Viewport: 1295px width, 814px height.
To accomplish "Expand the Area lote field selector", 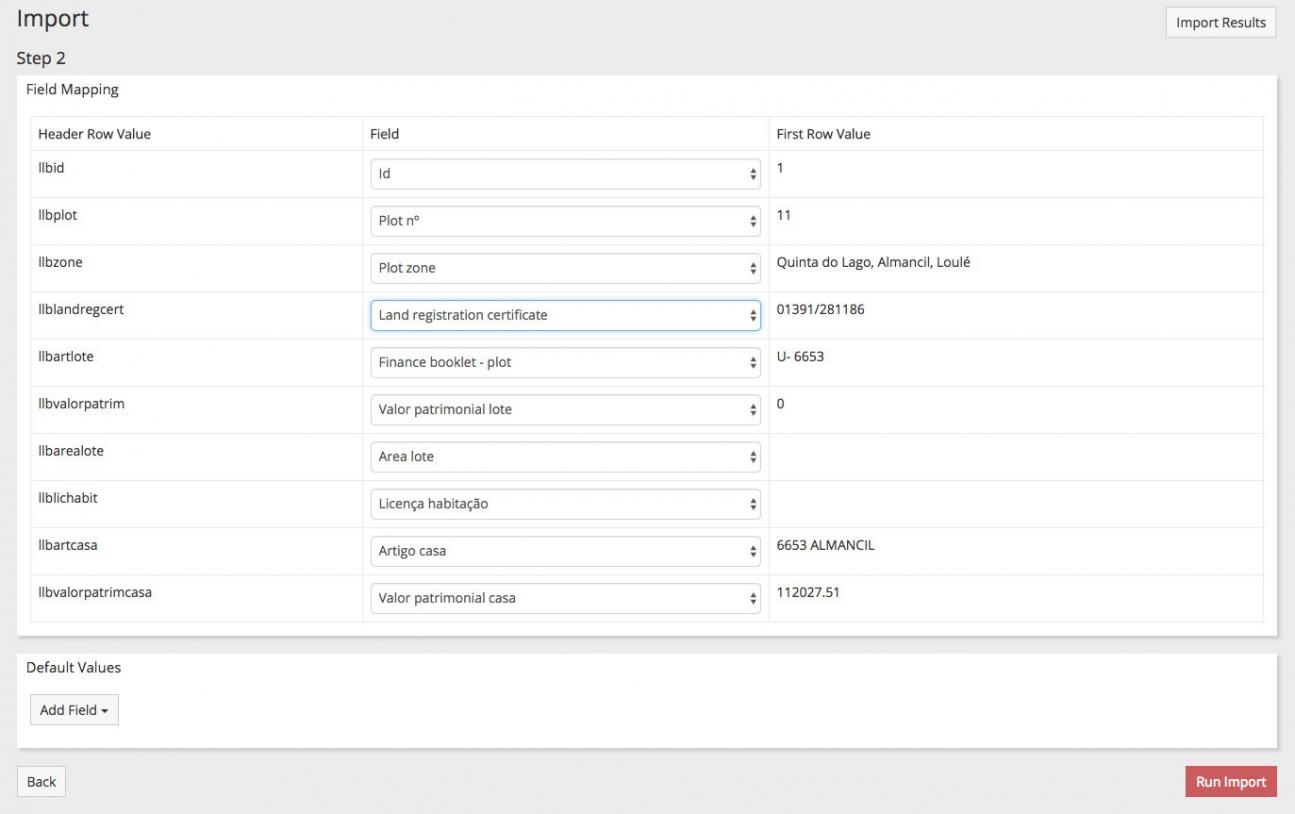I will [x=565, y=456].
